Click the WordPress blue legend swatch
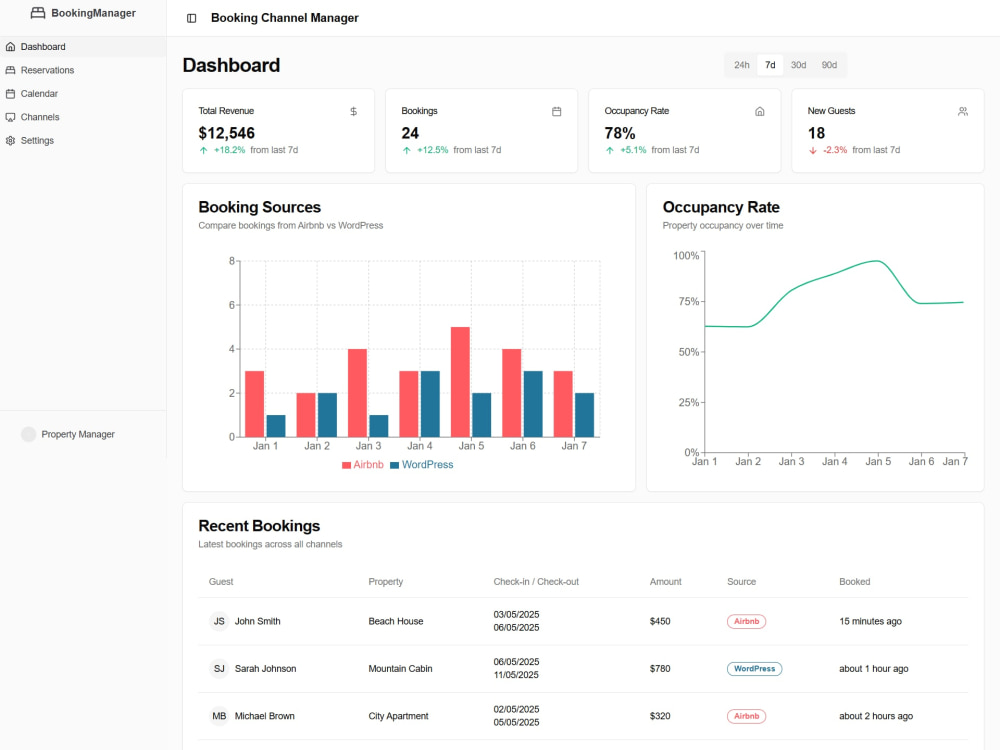This screenshot has height=750, width=1000. [x=394, y=466]
